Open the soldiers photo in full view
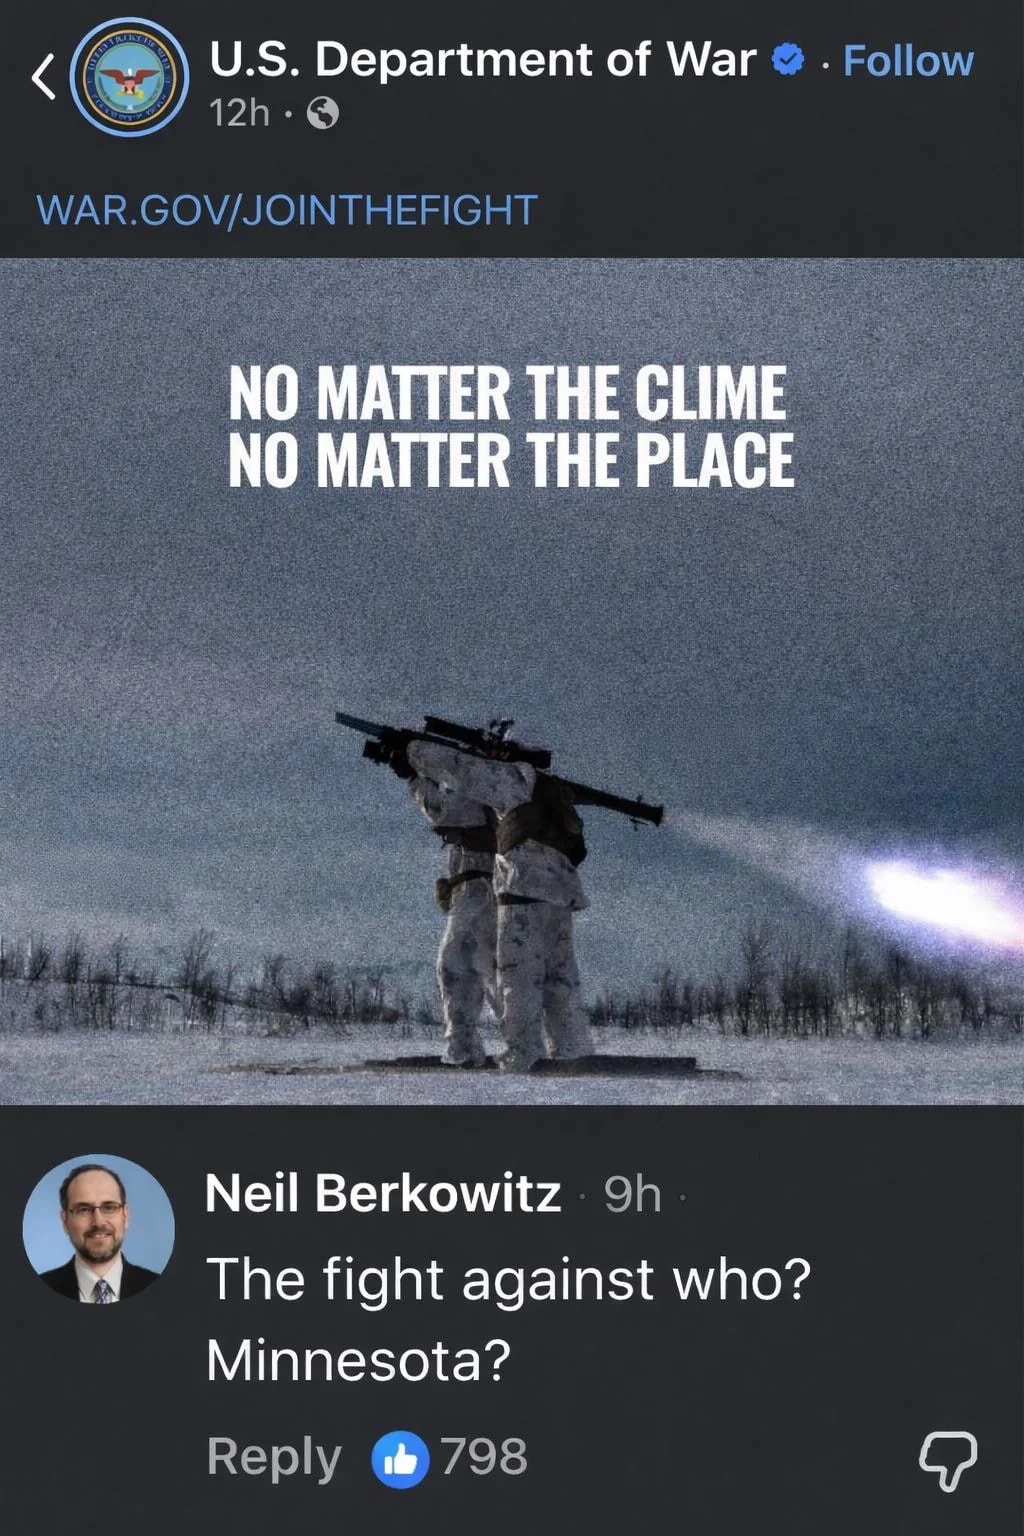Screen dimensions: 1024x1536 pyautogui.click(x=512, y=681)
